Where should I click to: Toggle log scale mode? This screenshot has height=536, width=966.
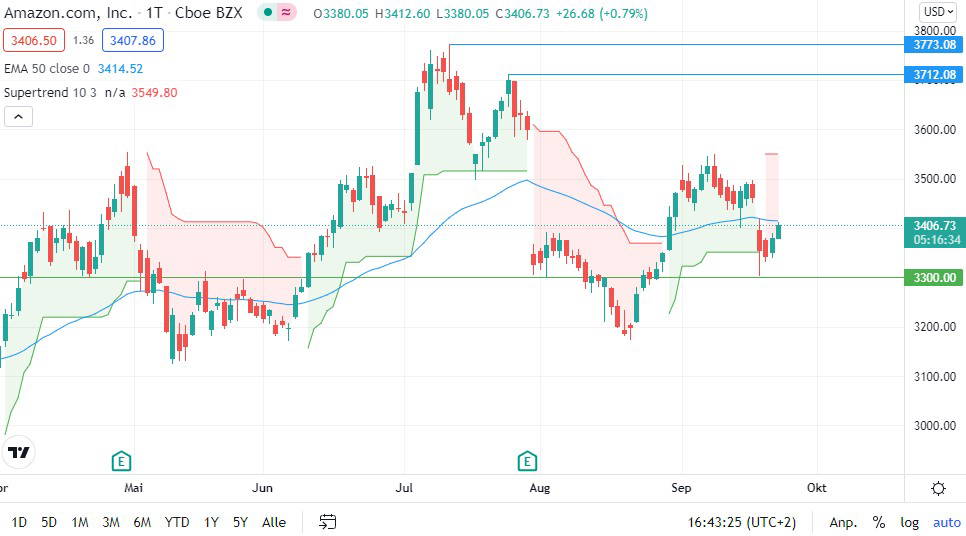[910, 522]
